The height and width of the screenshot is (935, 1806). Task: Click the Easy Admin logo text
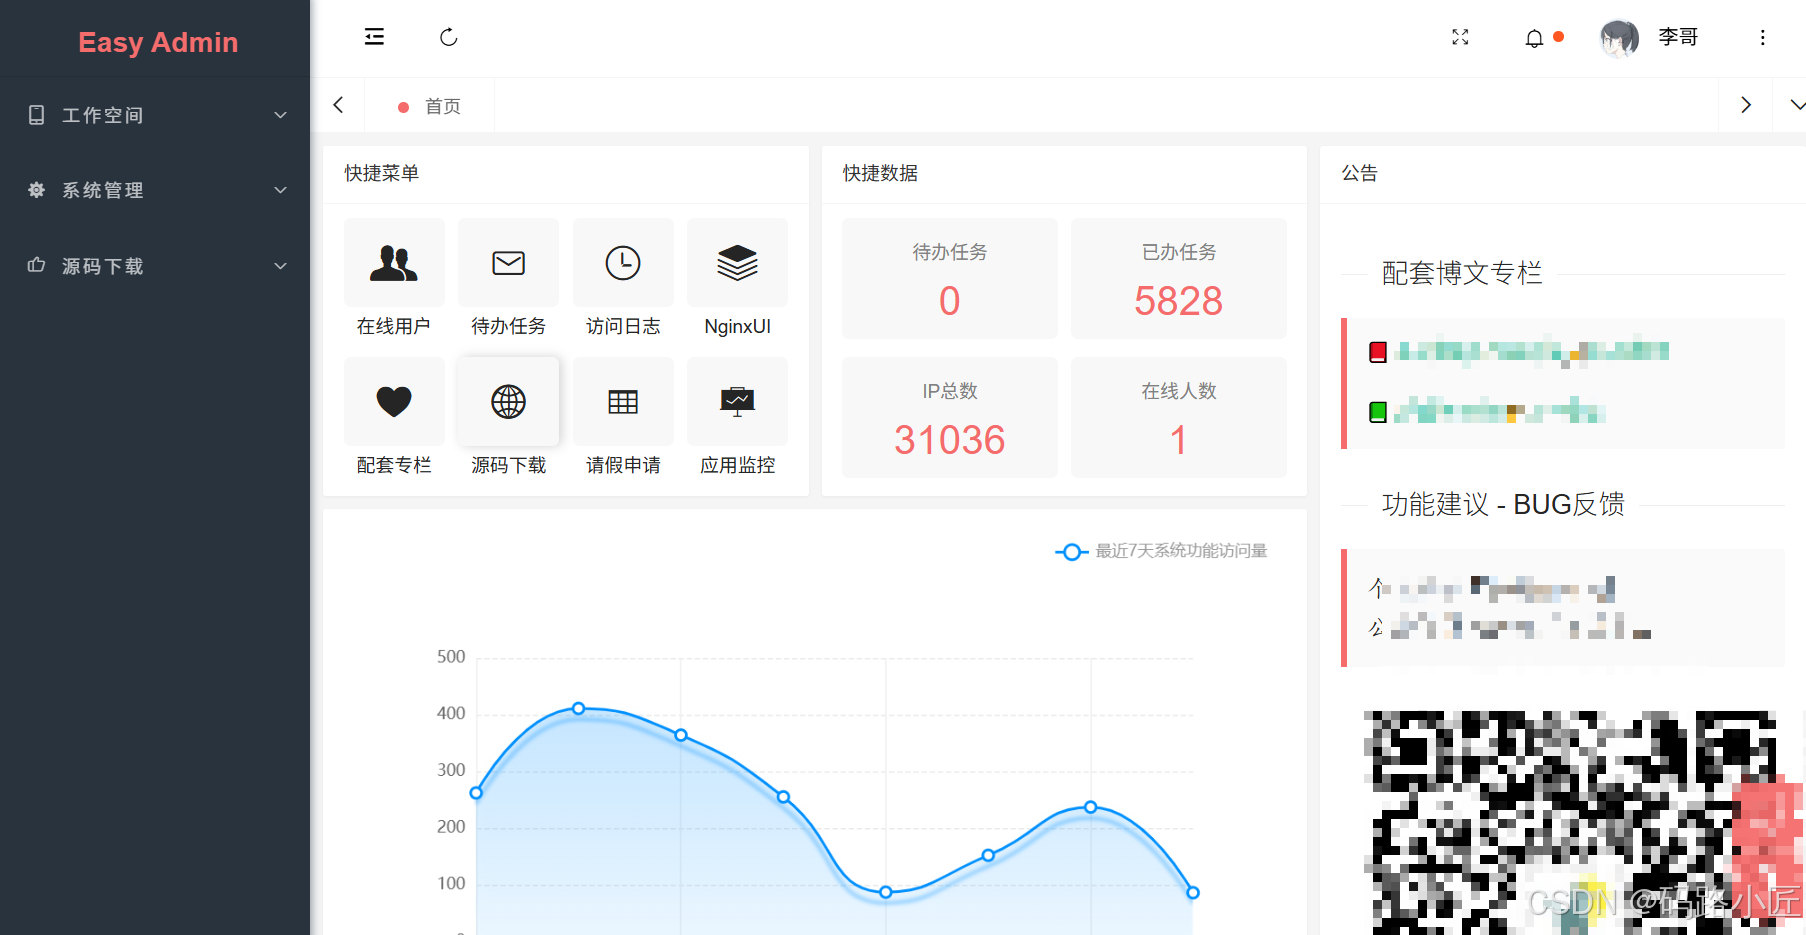(157, 42)
